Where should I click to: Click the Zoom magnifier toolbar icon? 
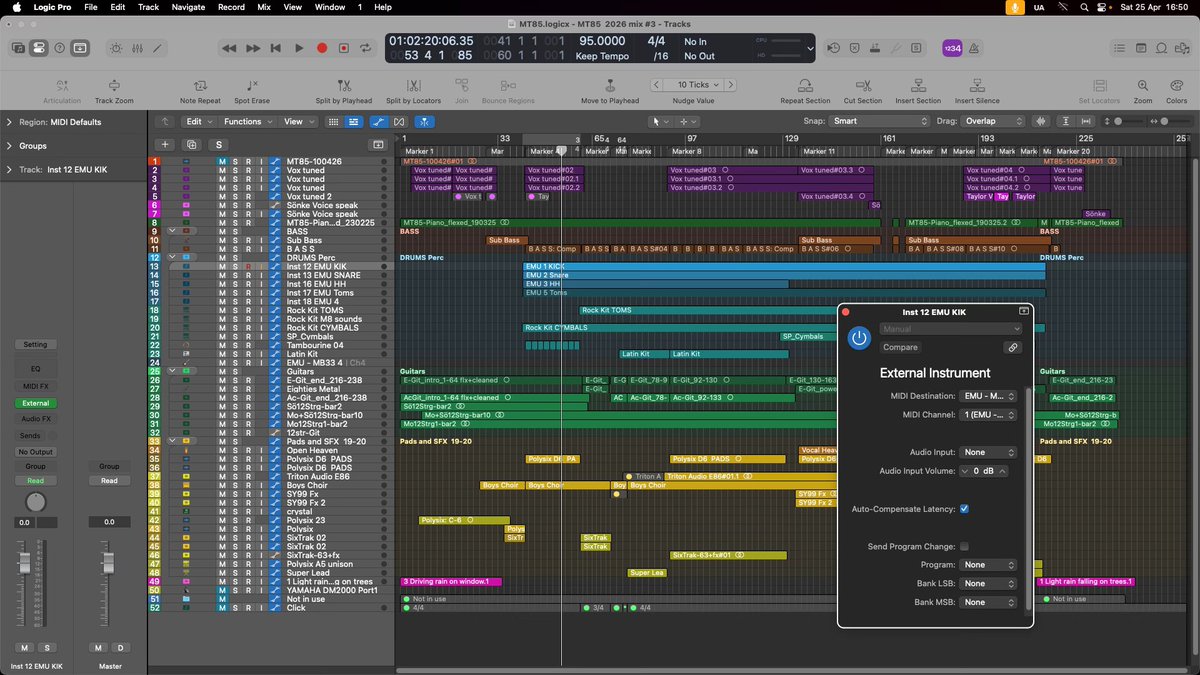[x=1143, y=86]
